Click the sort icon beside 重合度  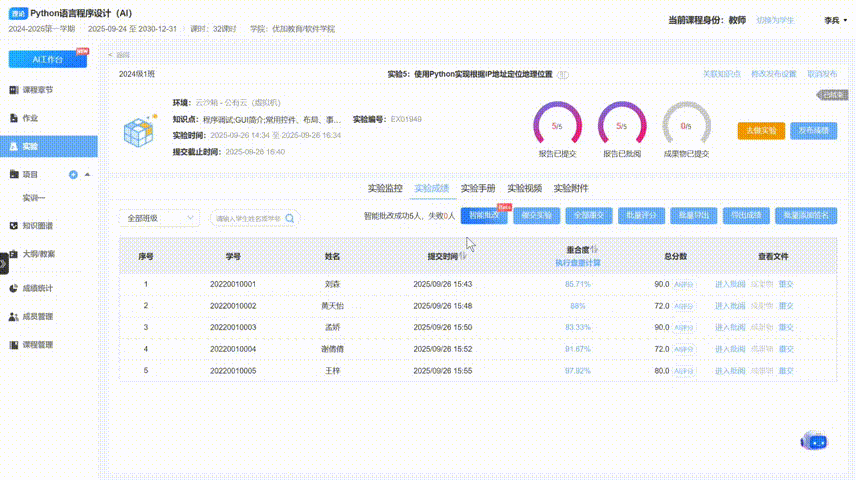[x=594, y=250]
